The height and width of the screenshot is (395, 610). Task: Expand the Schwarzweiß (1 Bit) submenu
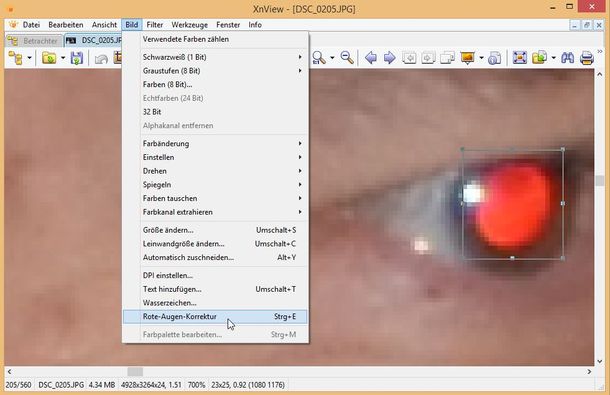coord(215,57)
